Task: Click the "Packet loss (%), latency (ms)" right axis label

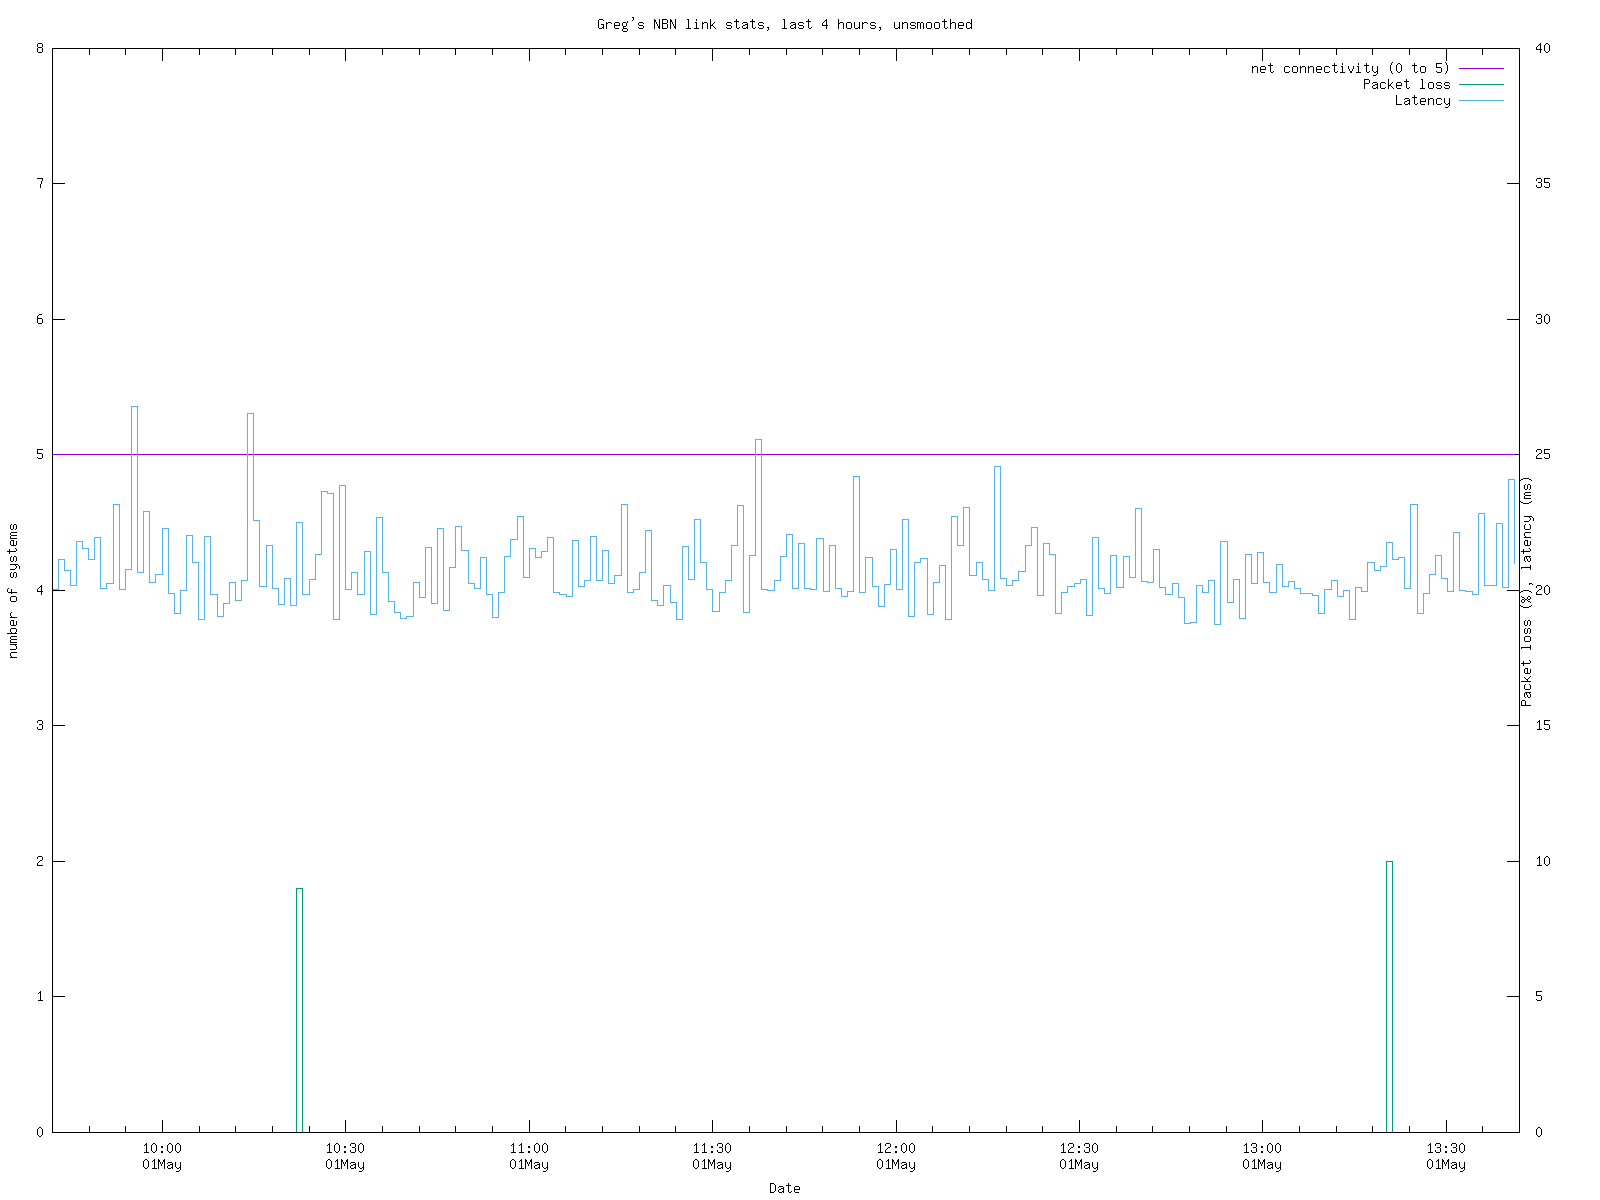Action: click(x=1526, y=591)
